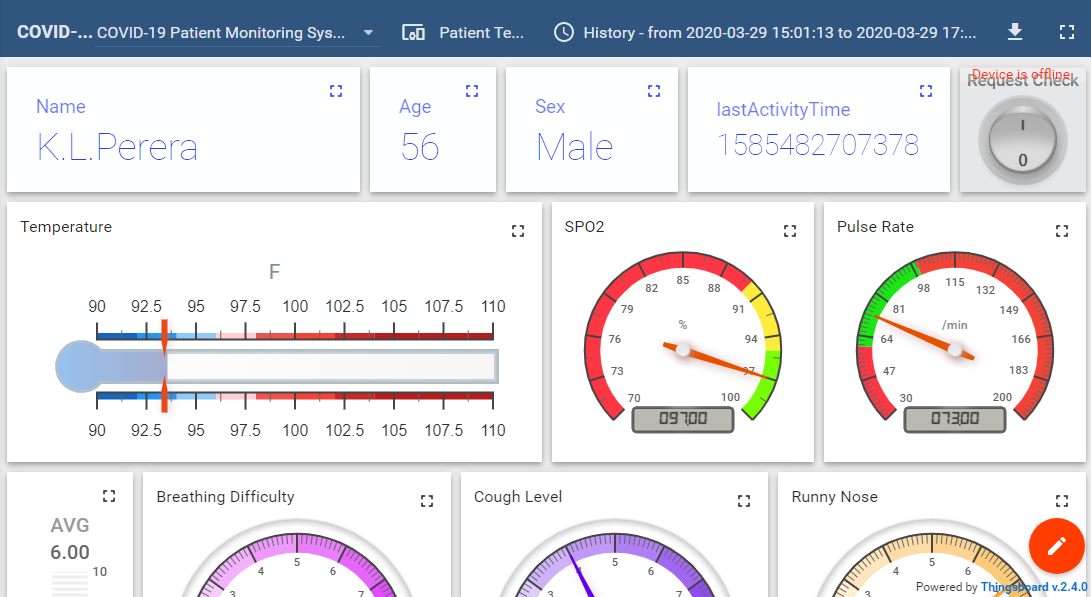Click the 1585482707378 timestamp value

tap(818, 145)
